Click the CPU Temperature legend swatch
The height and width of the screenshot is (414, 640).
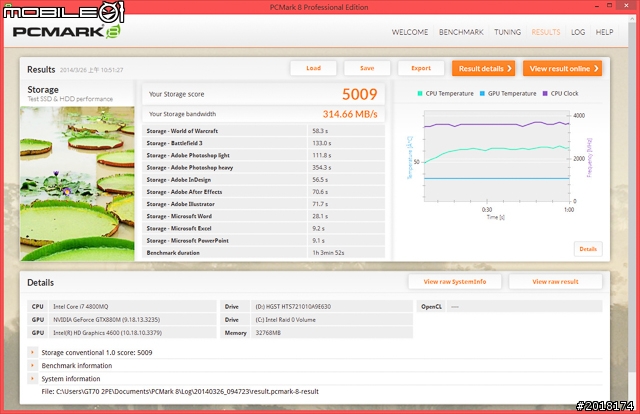420,93
